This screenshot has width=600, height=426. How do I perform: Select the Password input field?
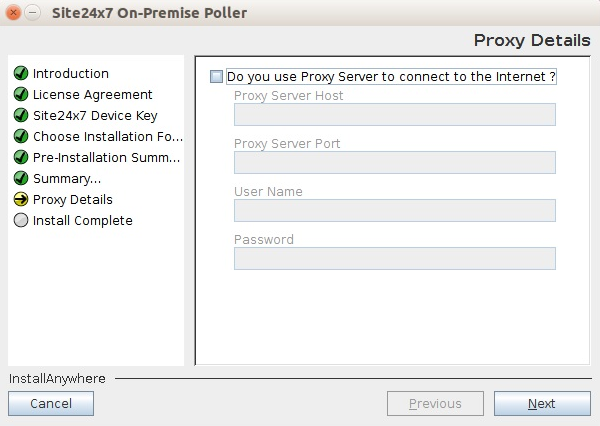(x=394, y=259)
